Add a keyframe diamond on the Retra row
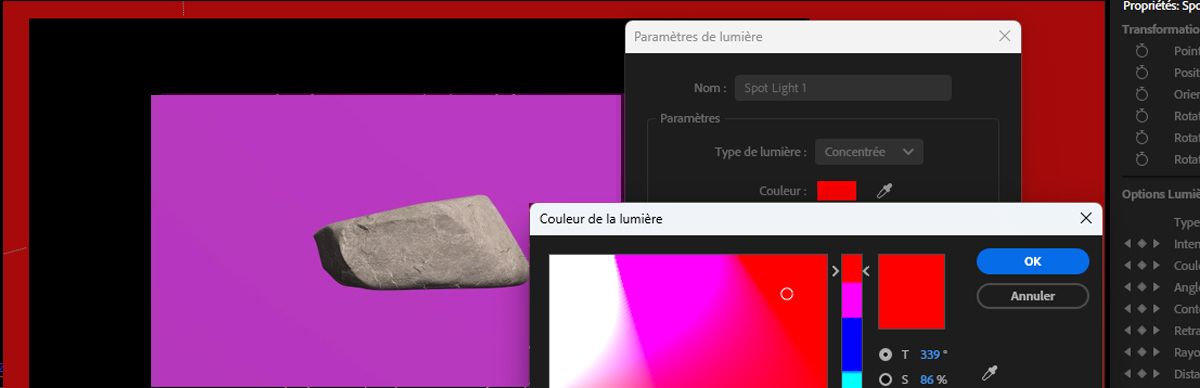Screen dimensions: 1200x388 1142,331
